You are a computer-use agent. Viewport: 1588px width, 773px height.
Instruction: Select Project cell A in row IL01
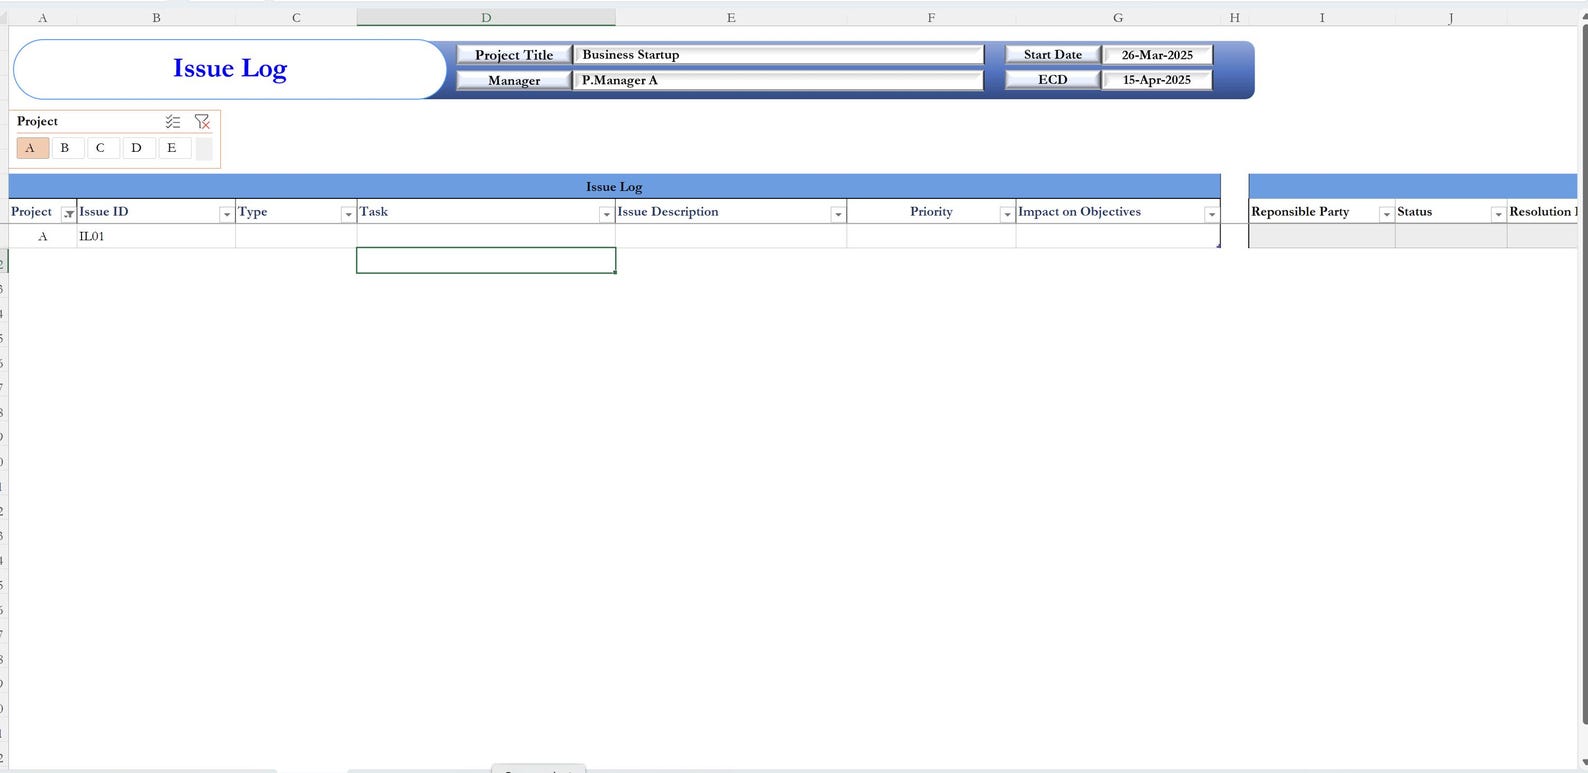click(43, 237)
